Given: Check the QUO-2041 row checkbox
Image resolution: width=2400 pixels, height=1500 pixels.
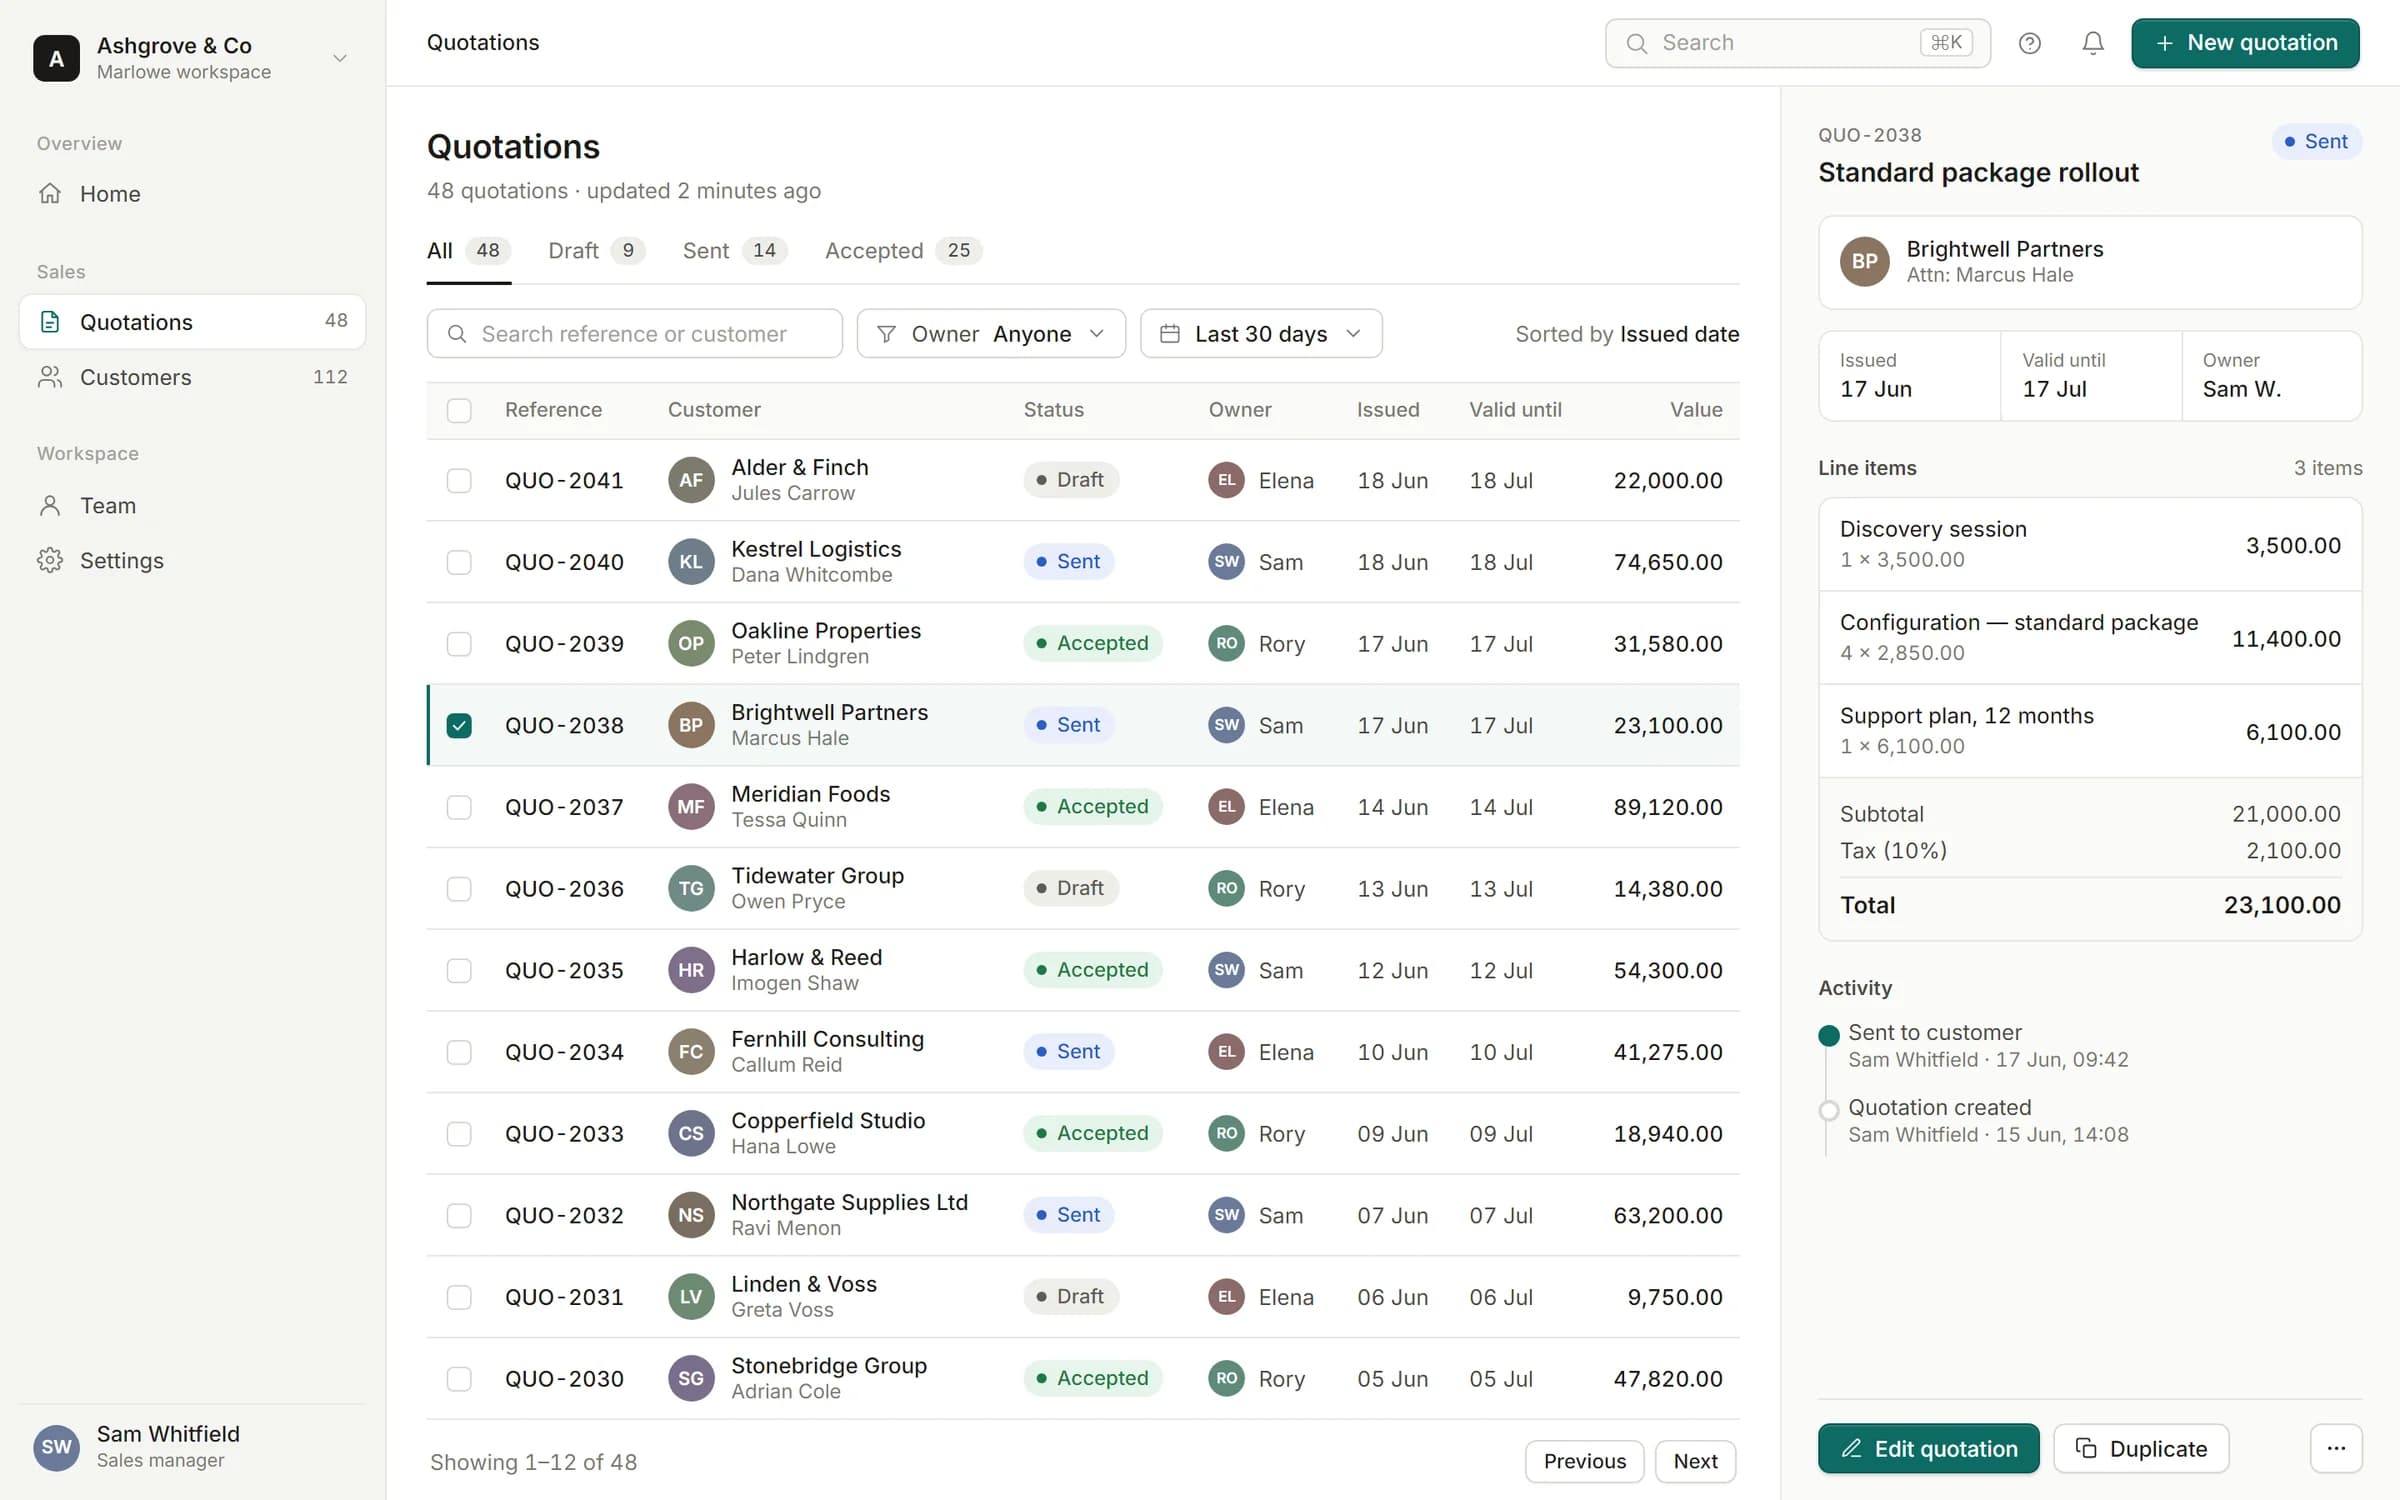Looking at the screenshot, I should [459, 480].
